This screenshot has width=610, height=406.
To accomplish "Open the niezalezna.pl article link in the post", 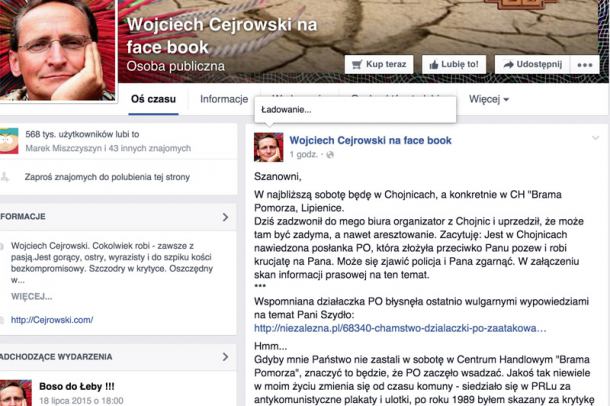I will [400, 328].
